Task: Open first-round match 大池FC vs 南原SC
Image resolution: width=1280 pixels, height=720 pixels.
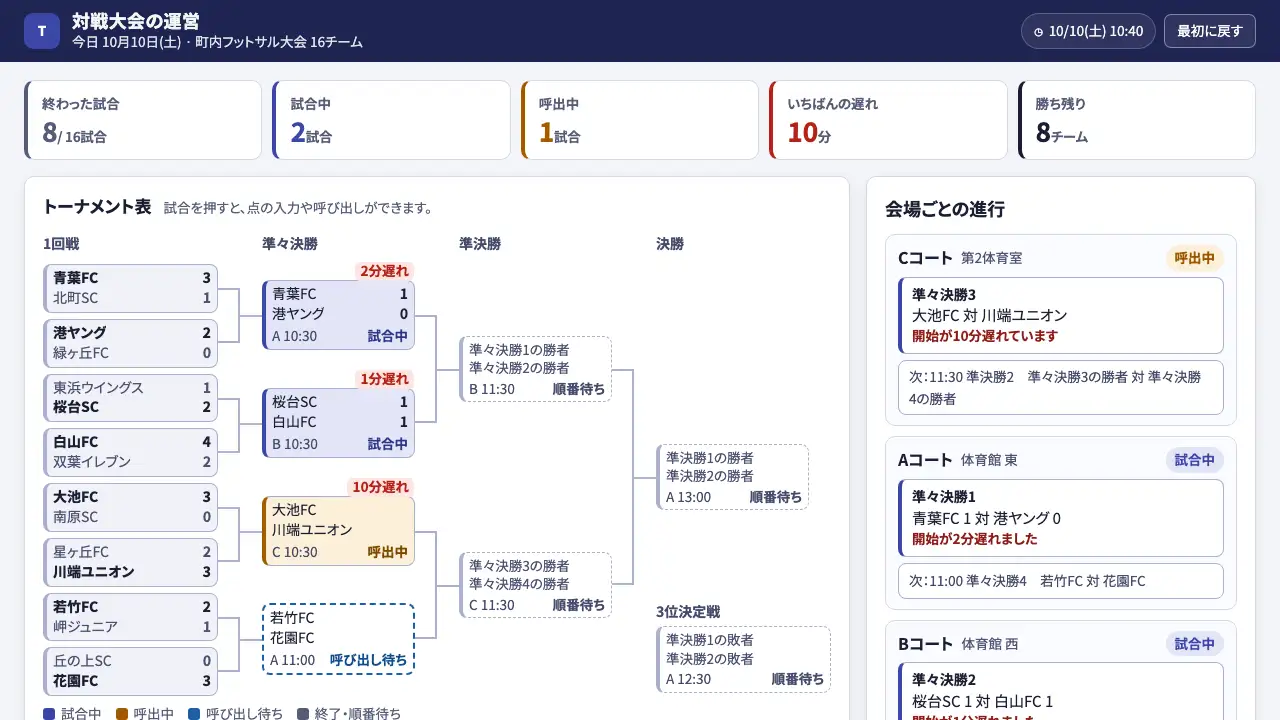Action: point(131,507)
